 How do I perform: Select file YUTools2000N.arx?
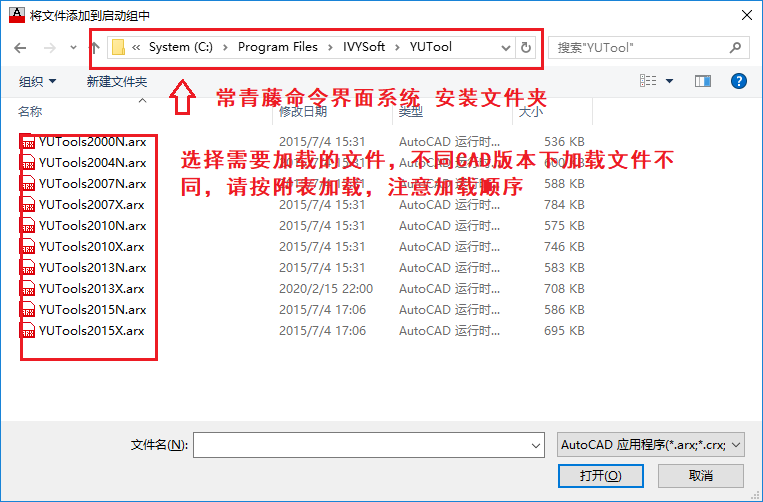[x=92, y=142]
